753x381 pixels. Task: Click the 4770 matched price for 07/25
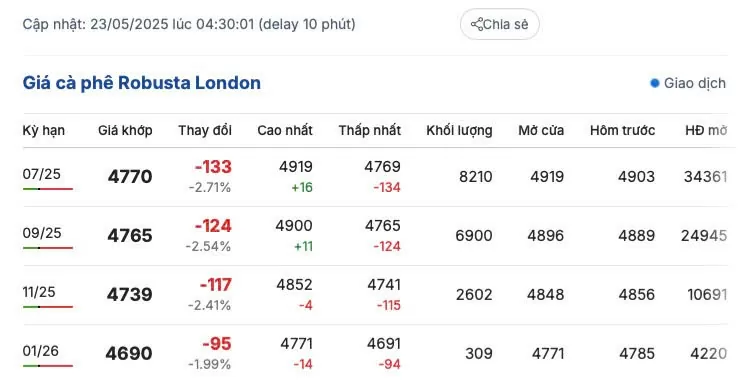click(x=130, y=176)
